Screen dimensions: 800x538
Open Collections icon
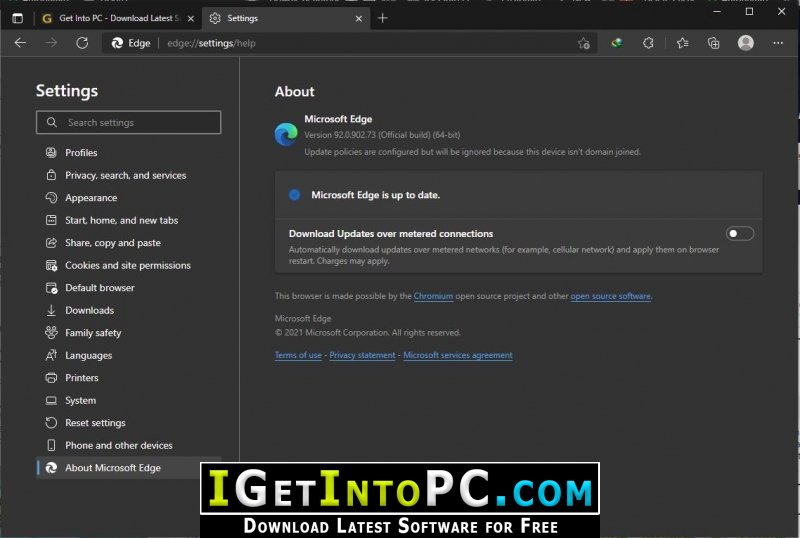pyautogui.click(x=713, y=43)
